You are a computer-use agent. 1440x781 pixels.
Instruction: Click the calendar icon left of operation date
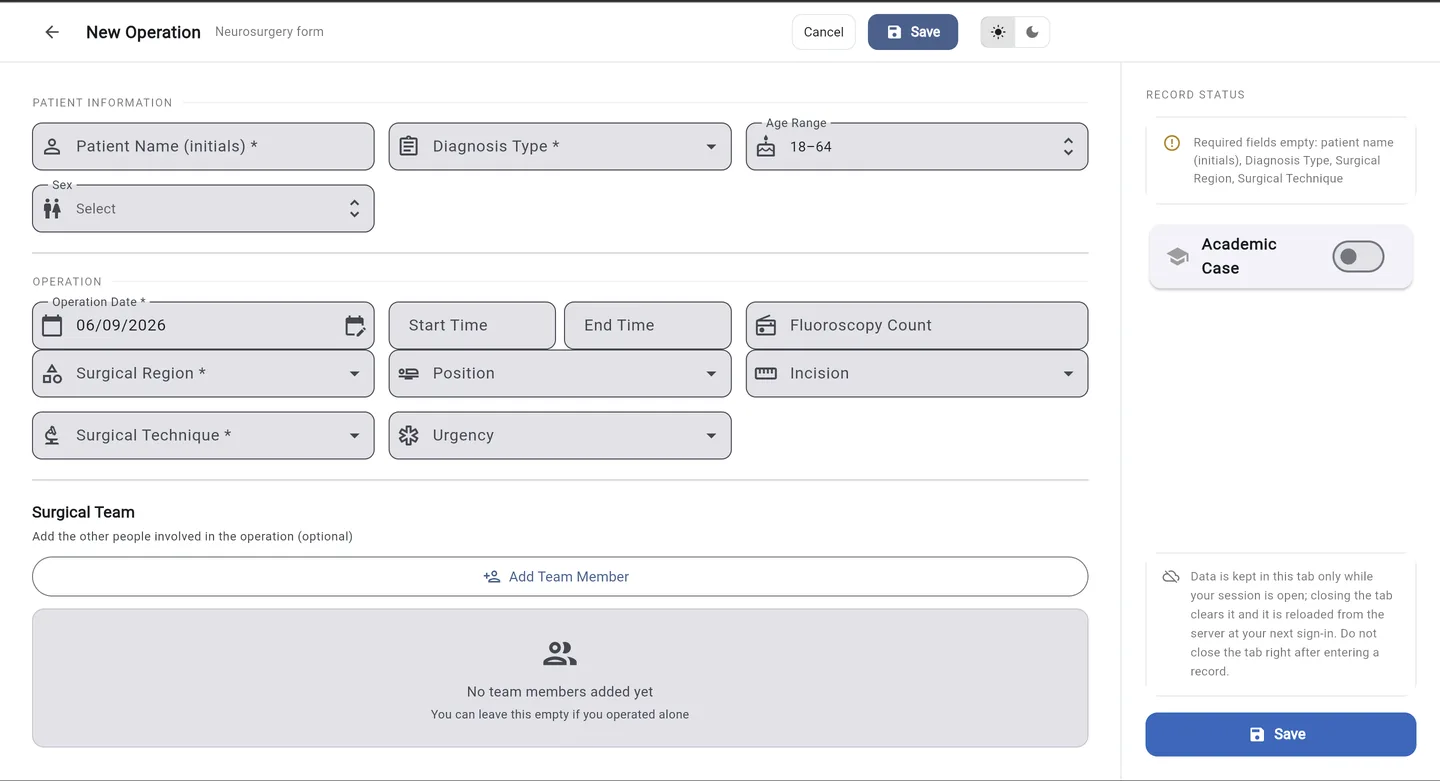52,325
